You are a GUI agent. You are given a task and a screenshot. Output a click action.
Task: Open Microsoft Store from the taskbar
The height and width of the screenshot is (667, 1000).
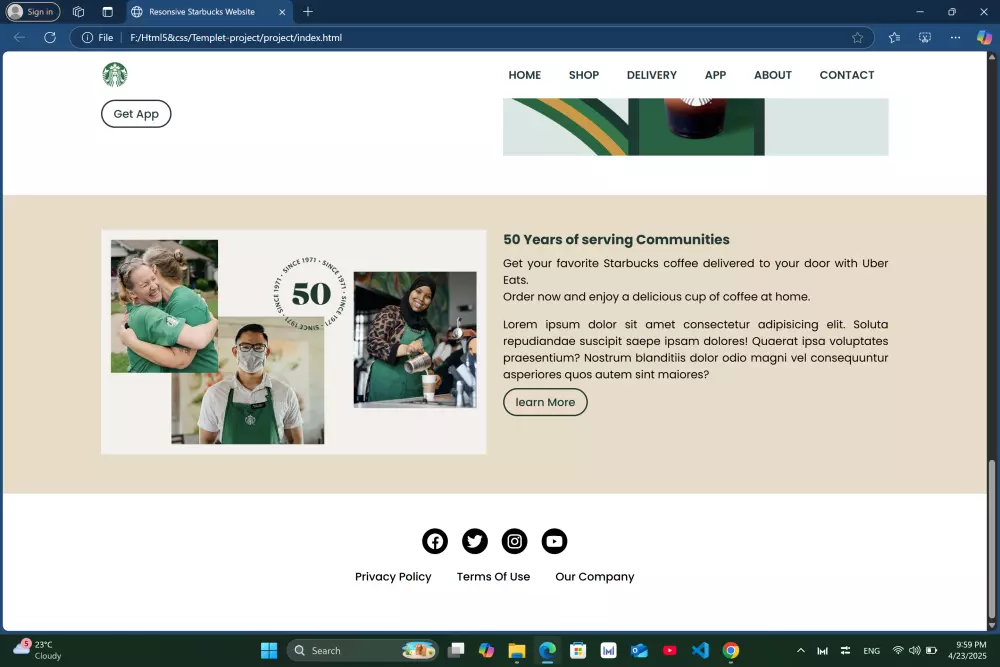point(578,650)
